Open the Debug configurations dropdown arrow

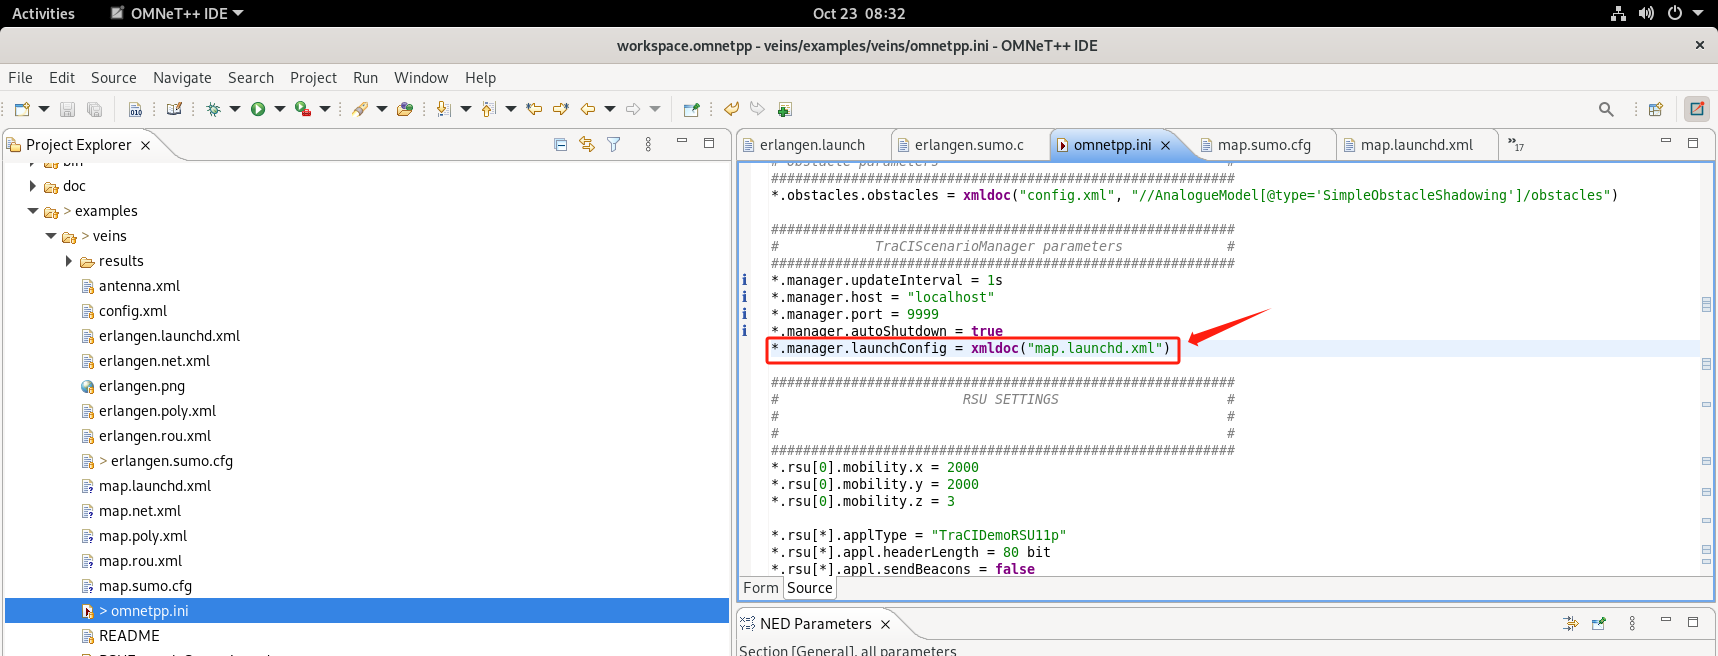pyautogui.click(x=235, y=109)
